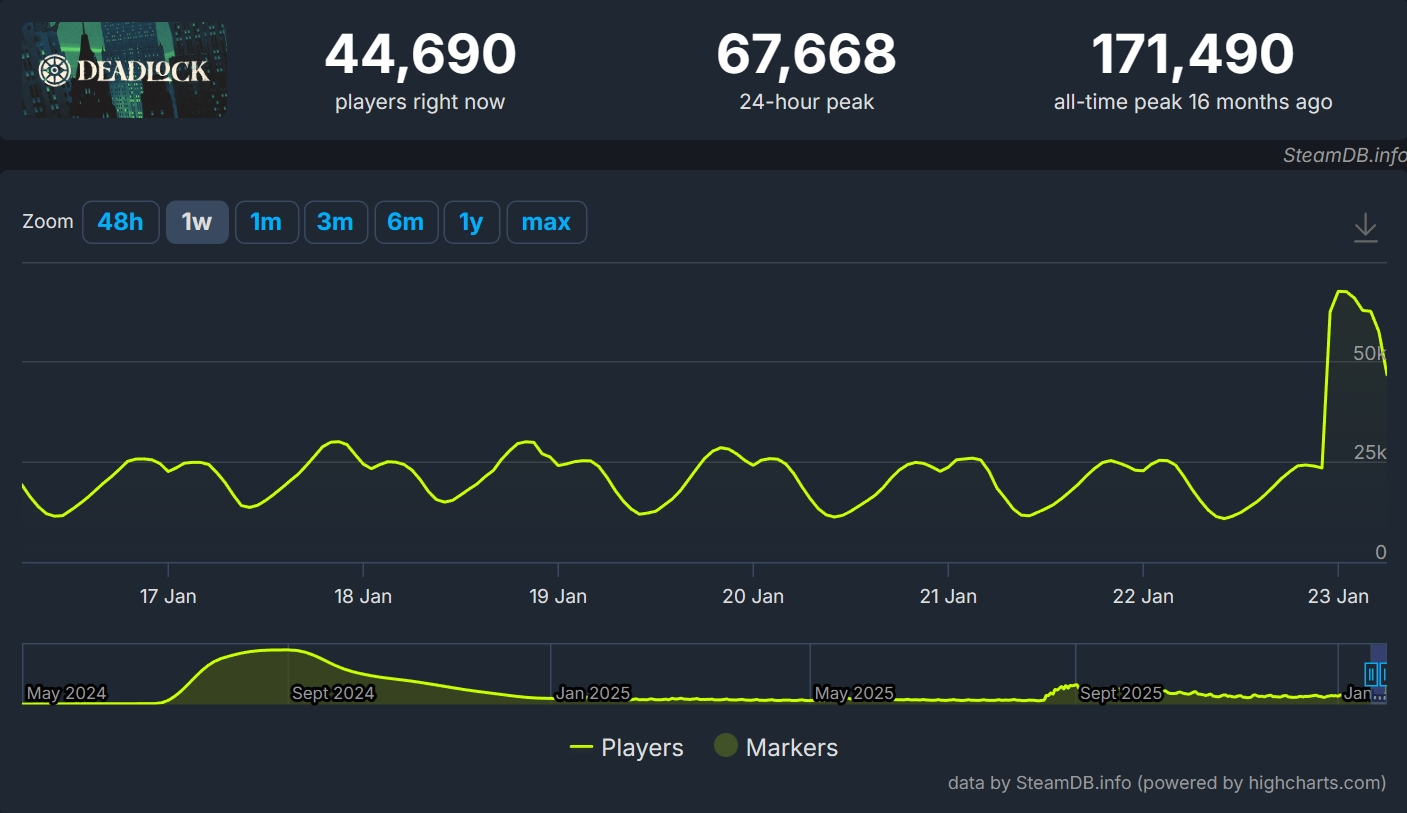The width and height of the screenshot is (1407, 813).
Task: Select the '24-hour peak' caption
Action: [806, 102]
